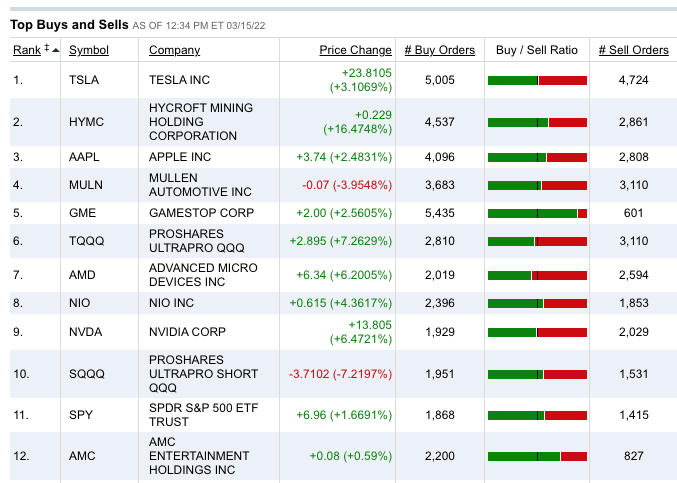Viewport: 677px width, 483px height.
Task: Sort by # Sell Orders header
Action: (633, 50)
